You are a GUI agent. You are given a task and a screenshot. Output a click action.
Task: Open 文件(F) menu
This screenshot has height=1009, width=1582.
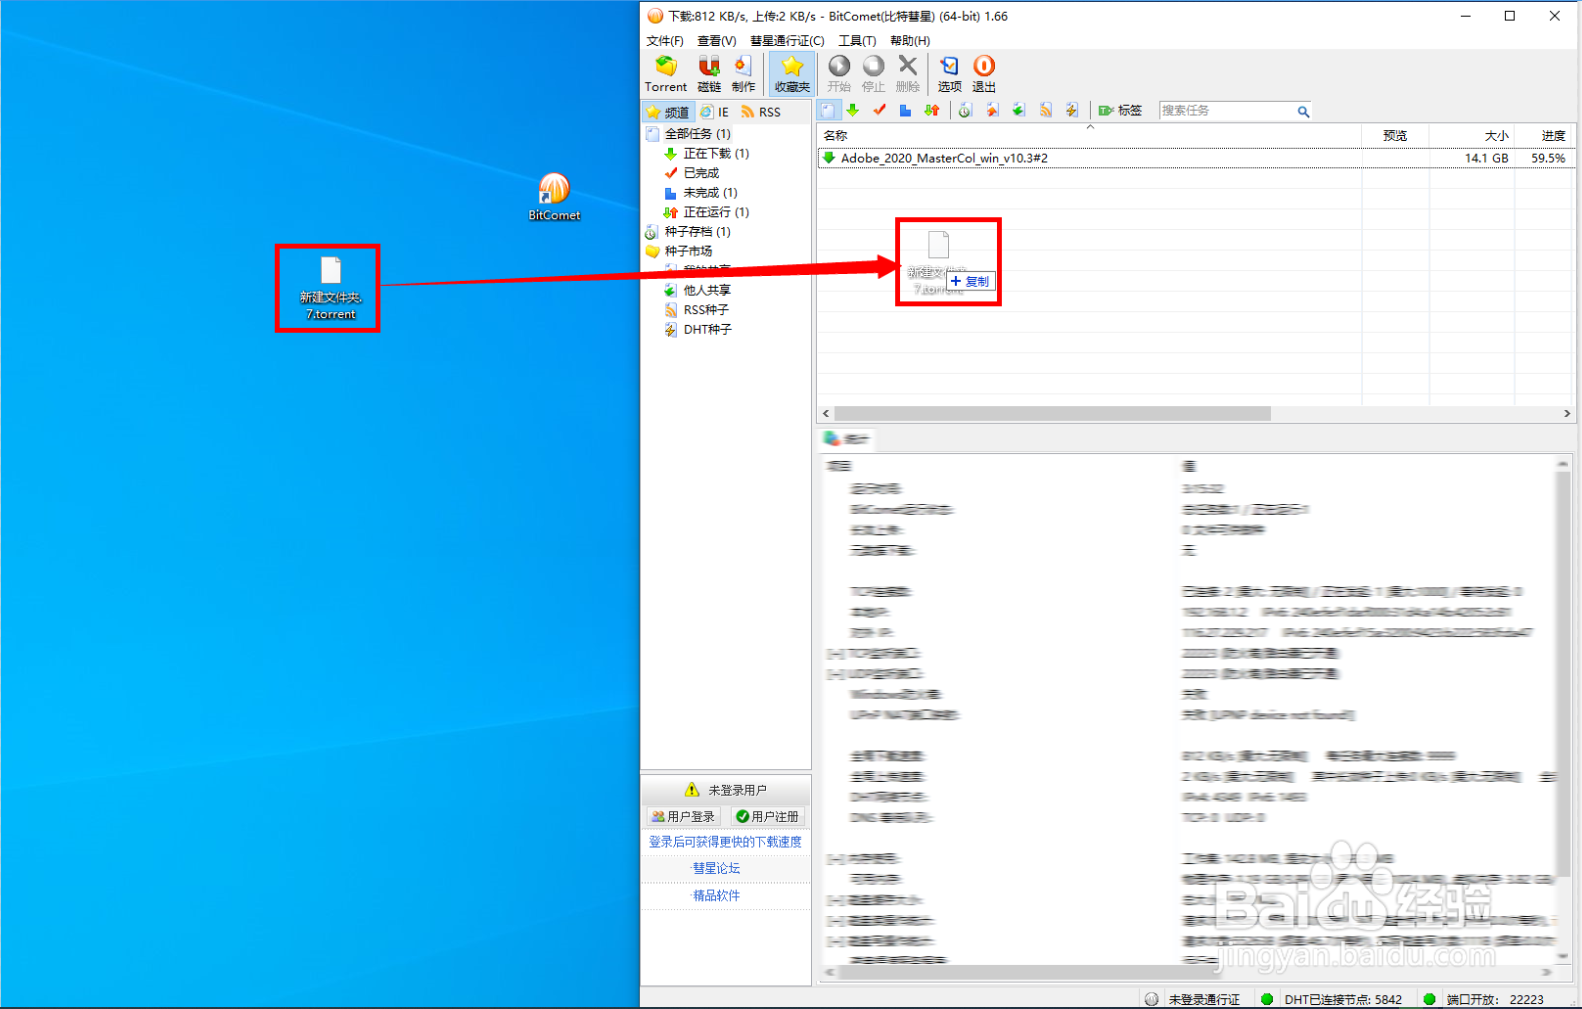[x=665, y=40]
